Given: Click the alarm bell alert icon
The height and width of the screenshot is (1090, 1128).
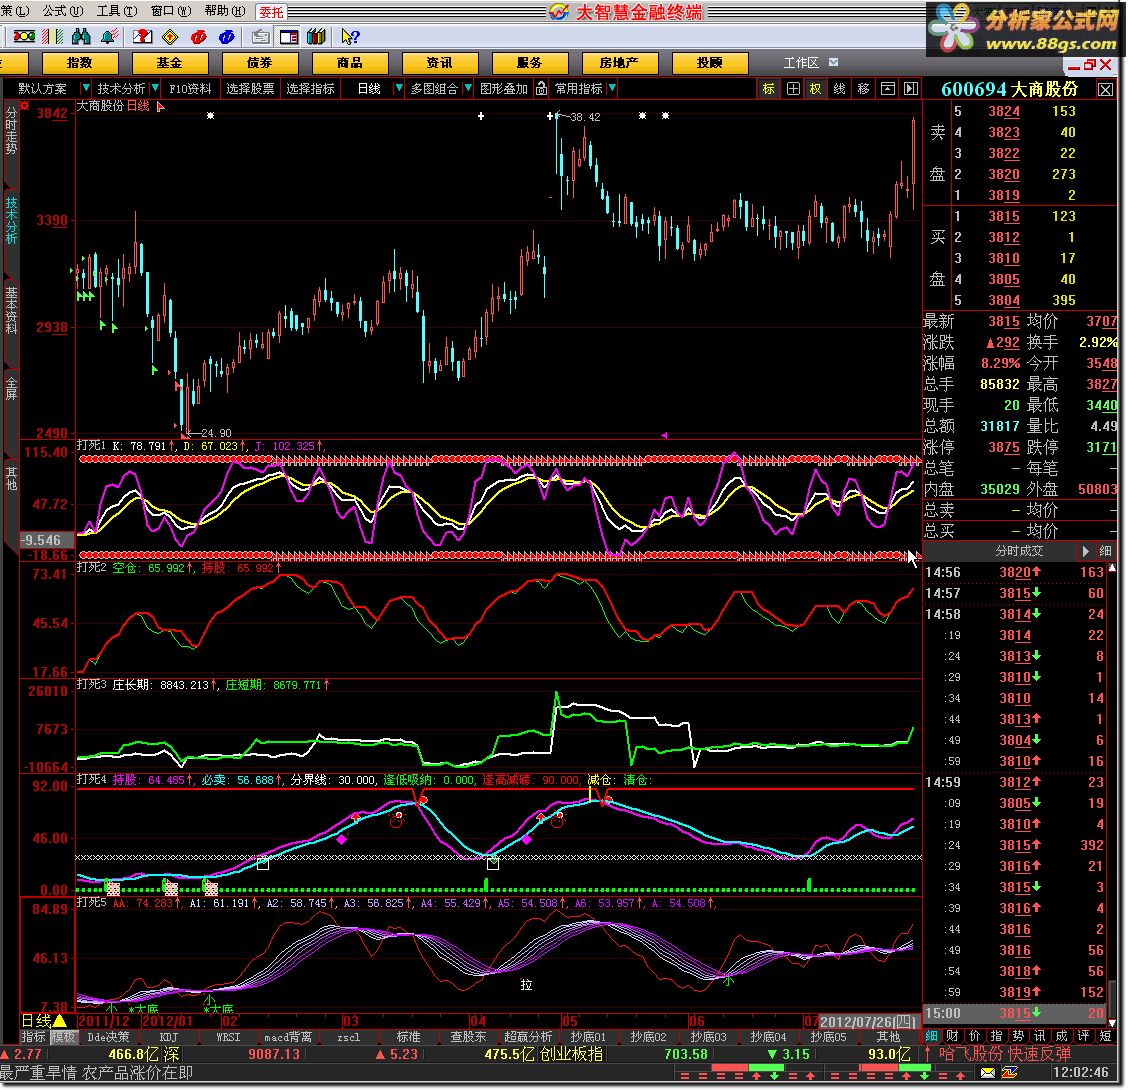Looking at the screenshot, I should coord(109,36).
